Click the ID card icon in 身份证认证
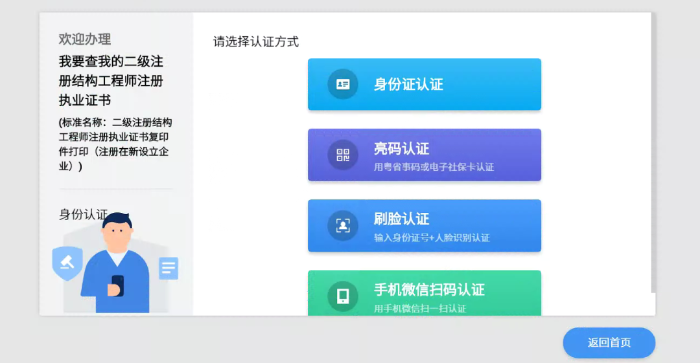 tap(343, 84)
